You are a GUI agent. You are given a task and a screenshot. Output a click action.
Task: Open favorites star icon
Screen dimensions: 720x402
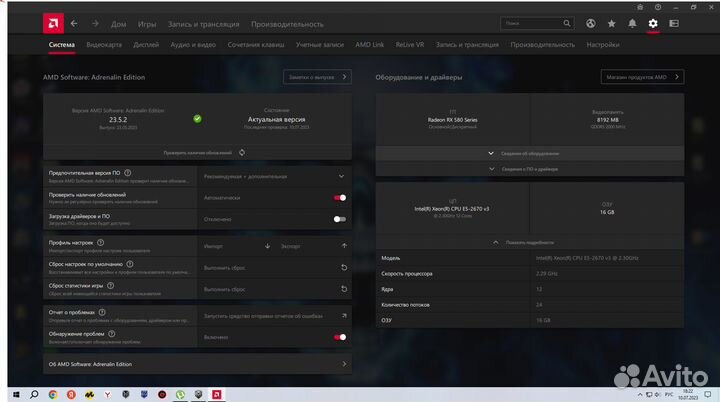pyautogui.click(x=611, y=23)
